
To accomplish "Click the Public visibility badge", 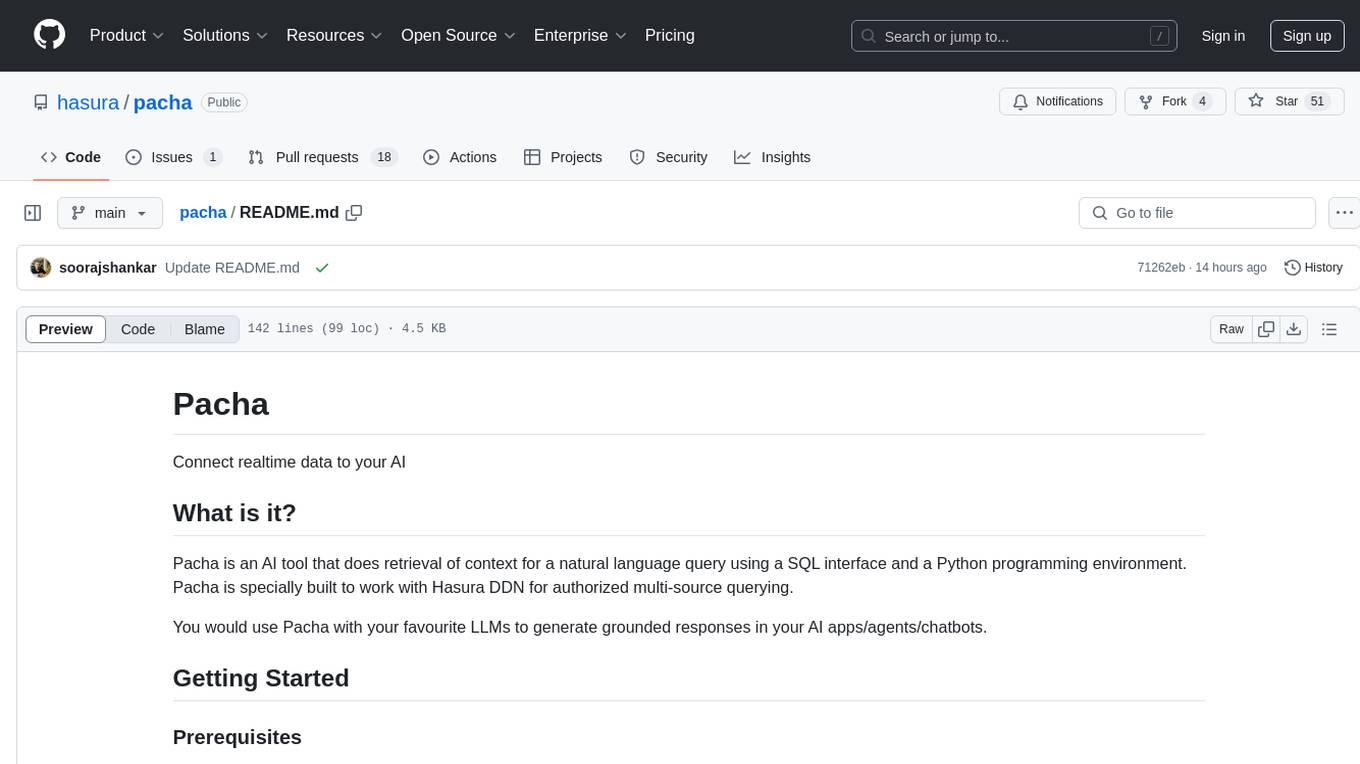I will (x=224, y=102).
